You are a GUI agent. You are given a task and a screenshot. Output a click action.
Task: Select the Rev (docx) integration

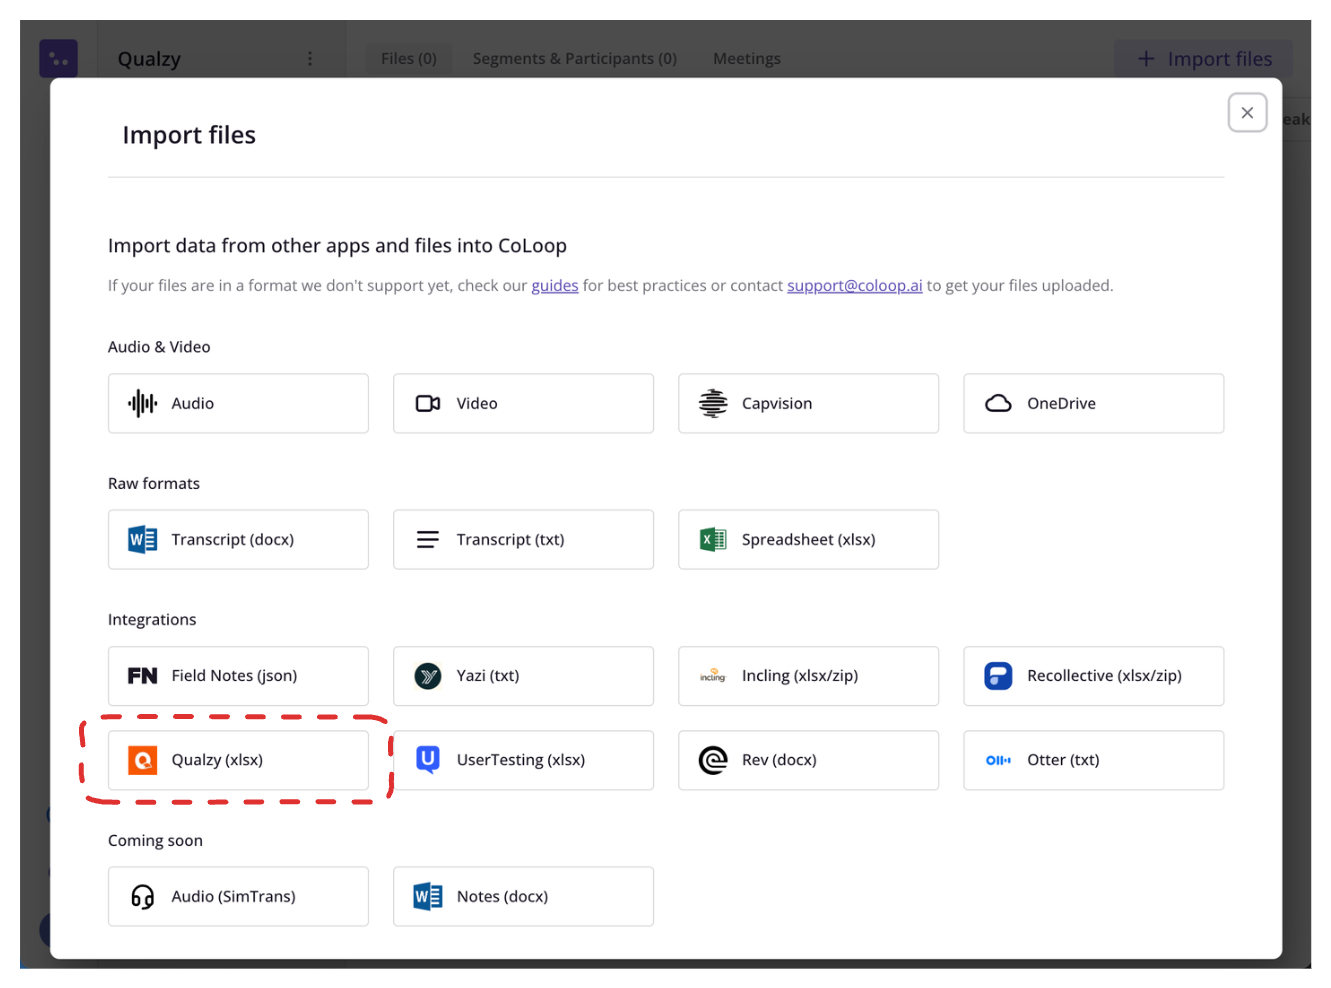(x=808, y=760)
